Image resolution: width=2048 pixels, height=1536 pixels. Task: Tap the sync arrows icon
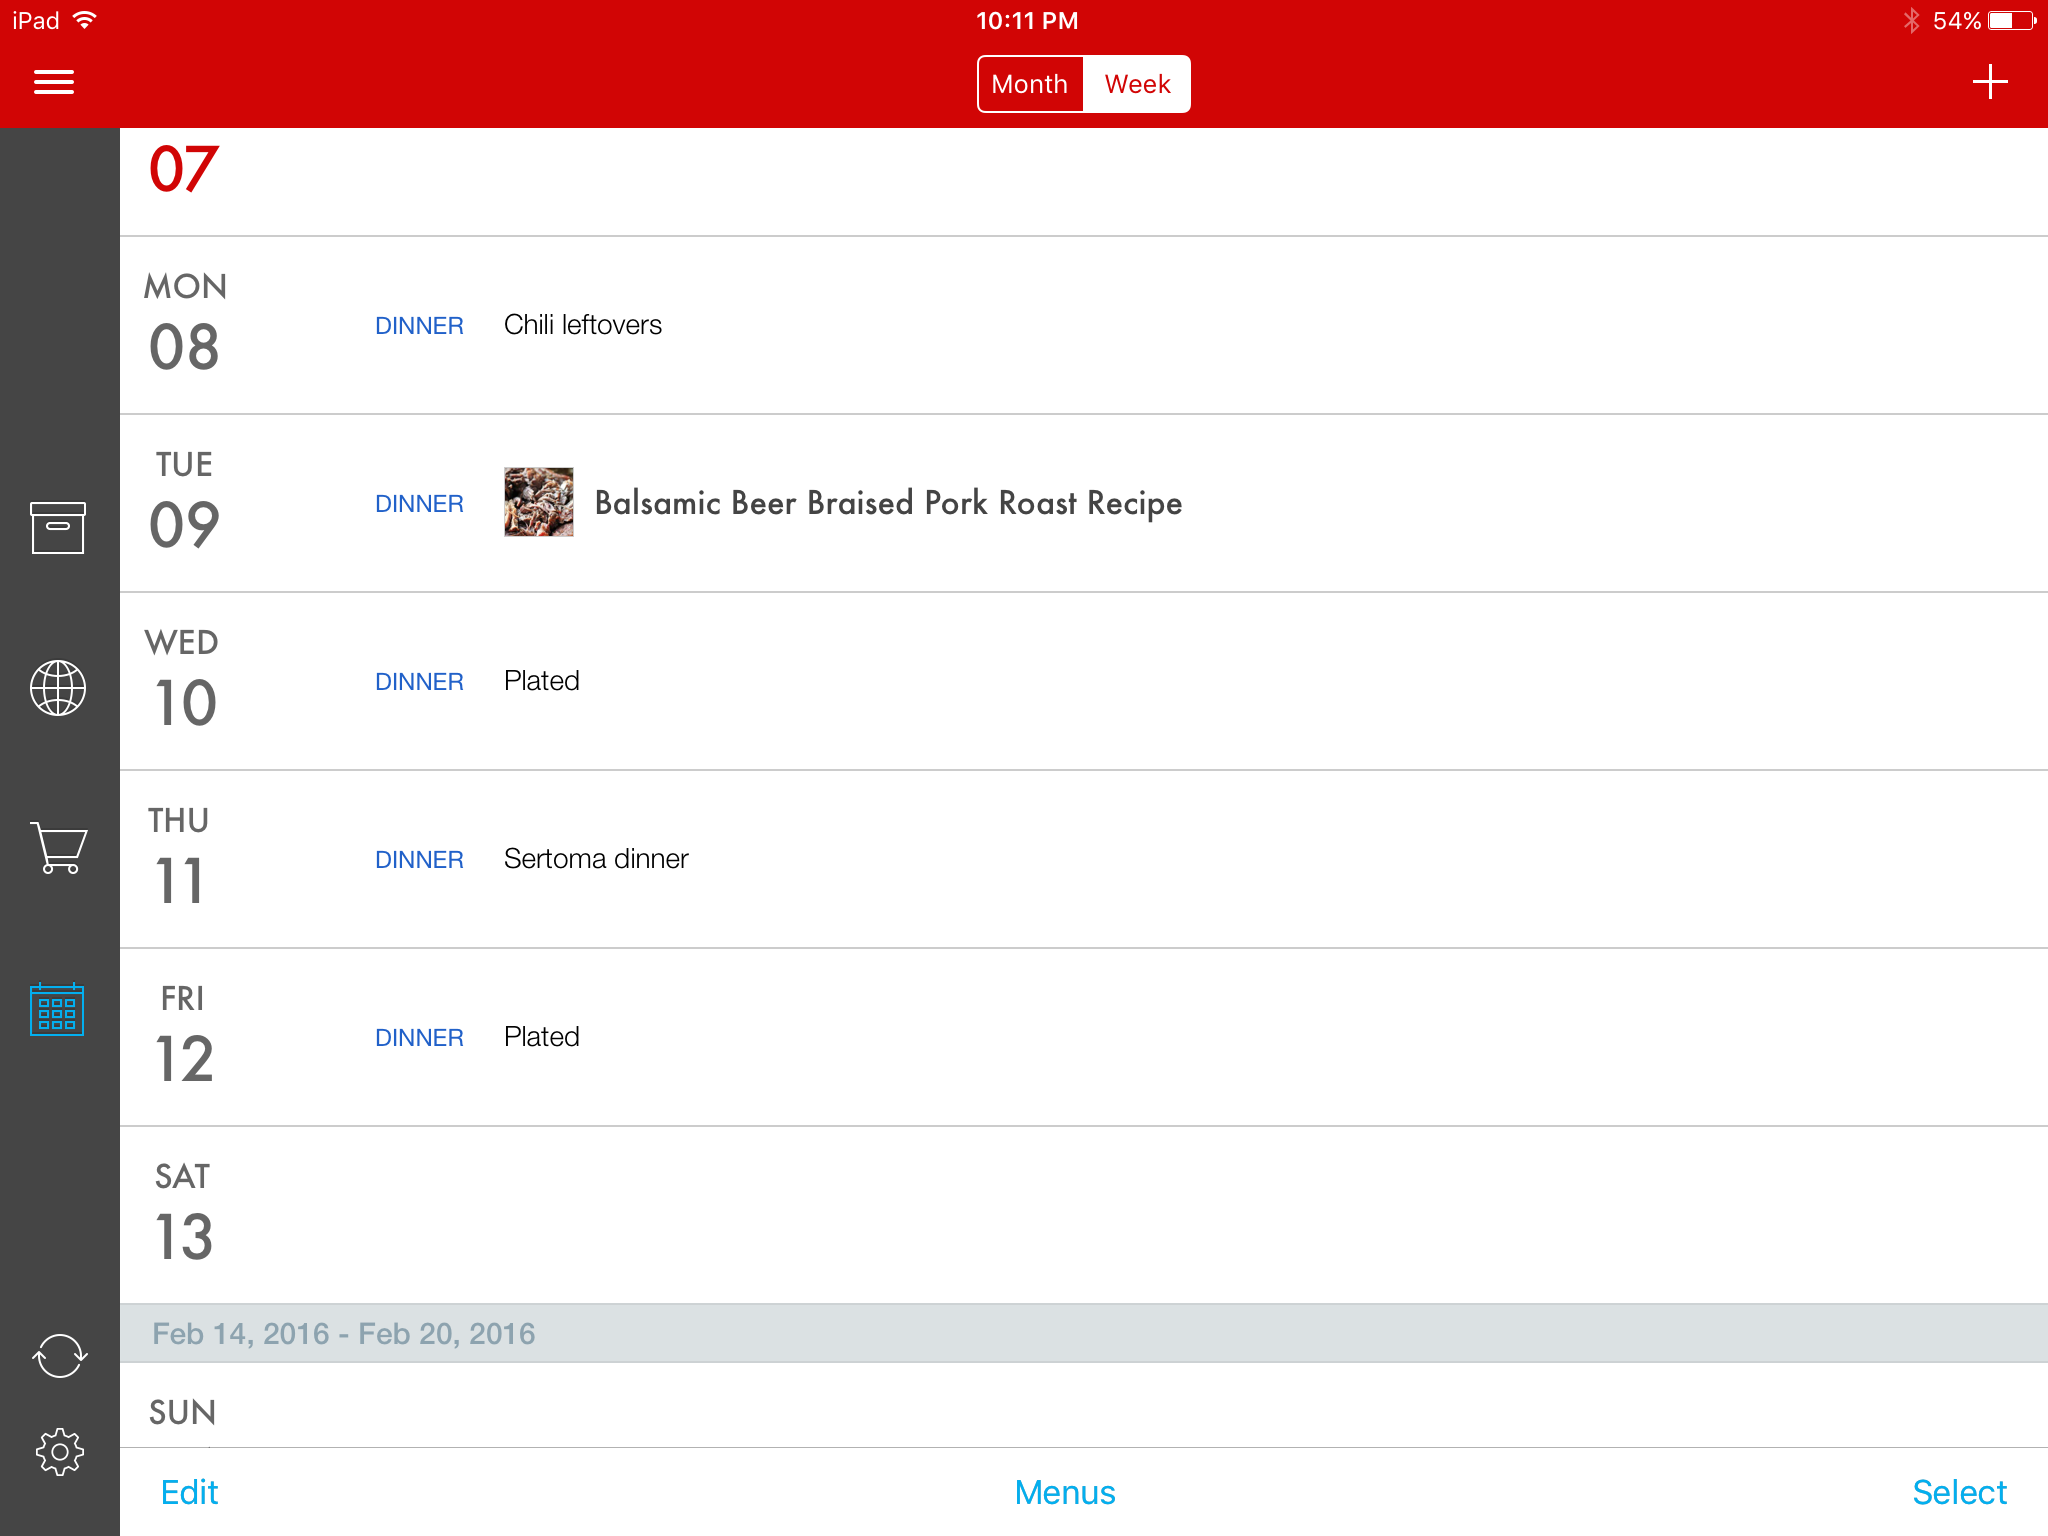tap(60, 1356)
